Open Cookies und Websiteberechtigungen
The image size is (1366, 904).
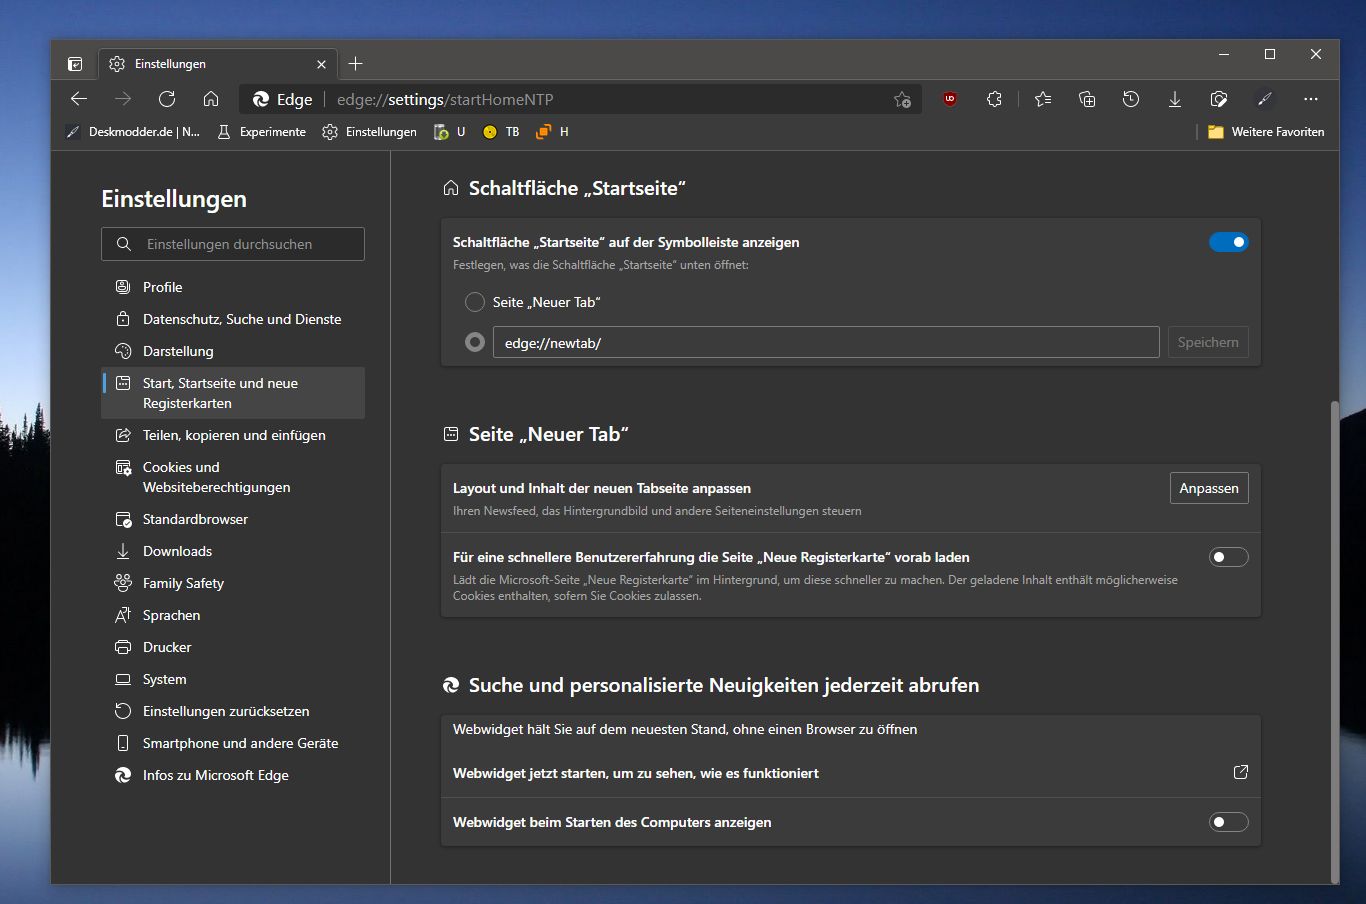233,477
